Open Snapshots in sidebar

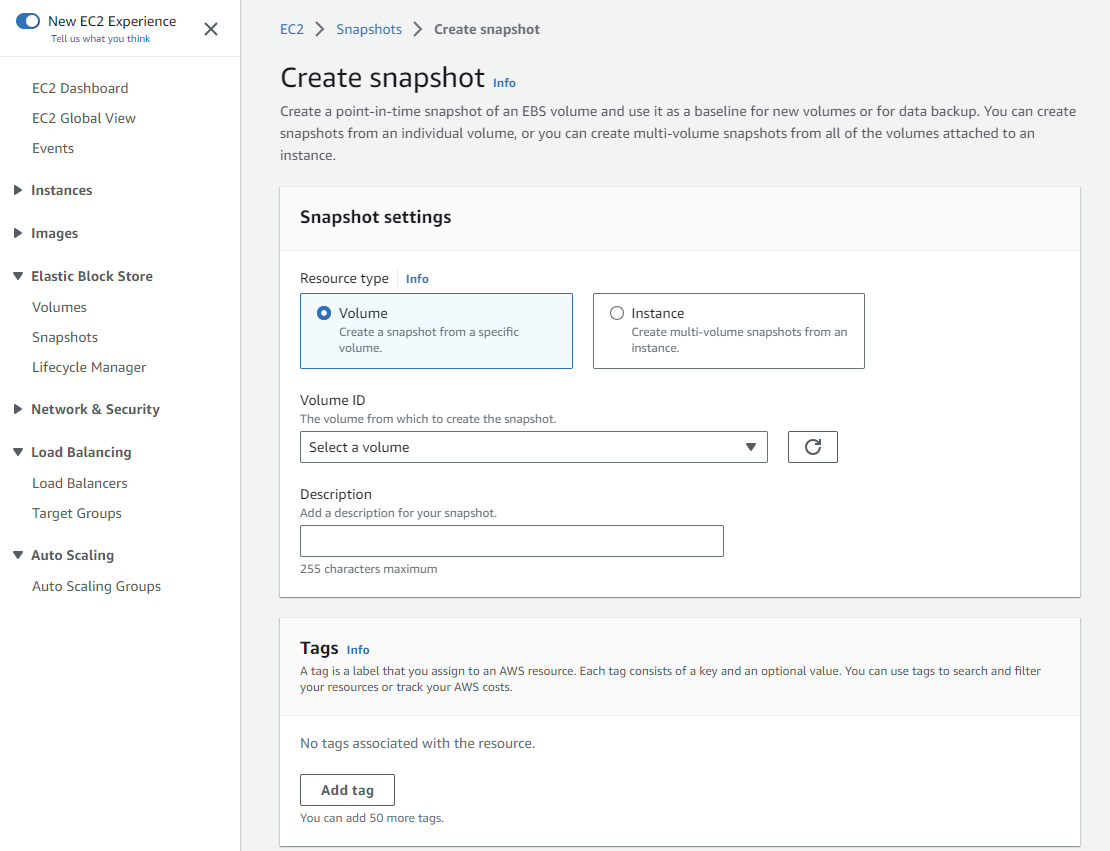[64, 337]
